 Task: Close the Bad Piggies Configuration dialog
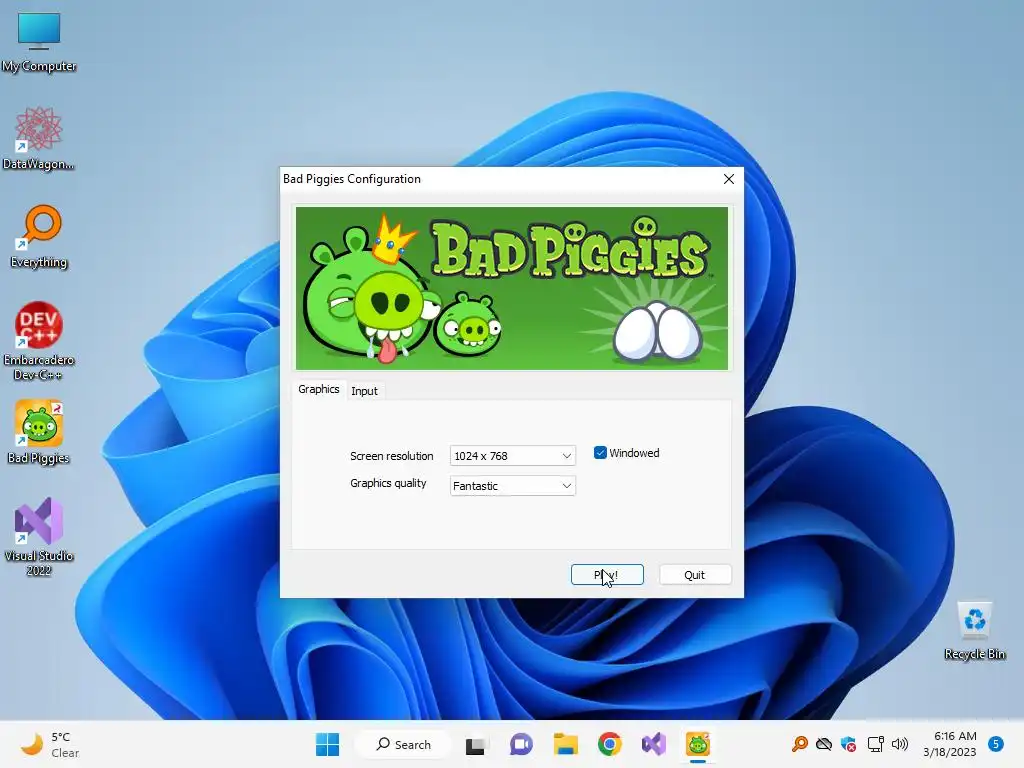[x=729, y=179]
